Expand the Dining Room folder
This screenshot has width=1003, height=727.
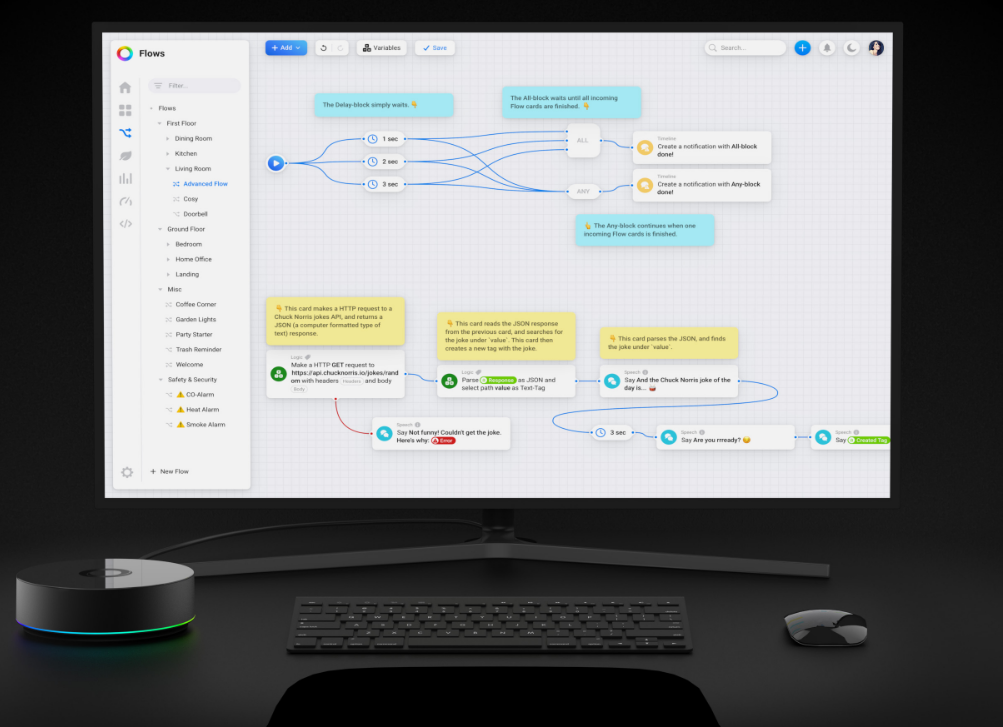[x=168, y=139]
